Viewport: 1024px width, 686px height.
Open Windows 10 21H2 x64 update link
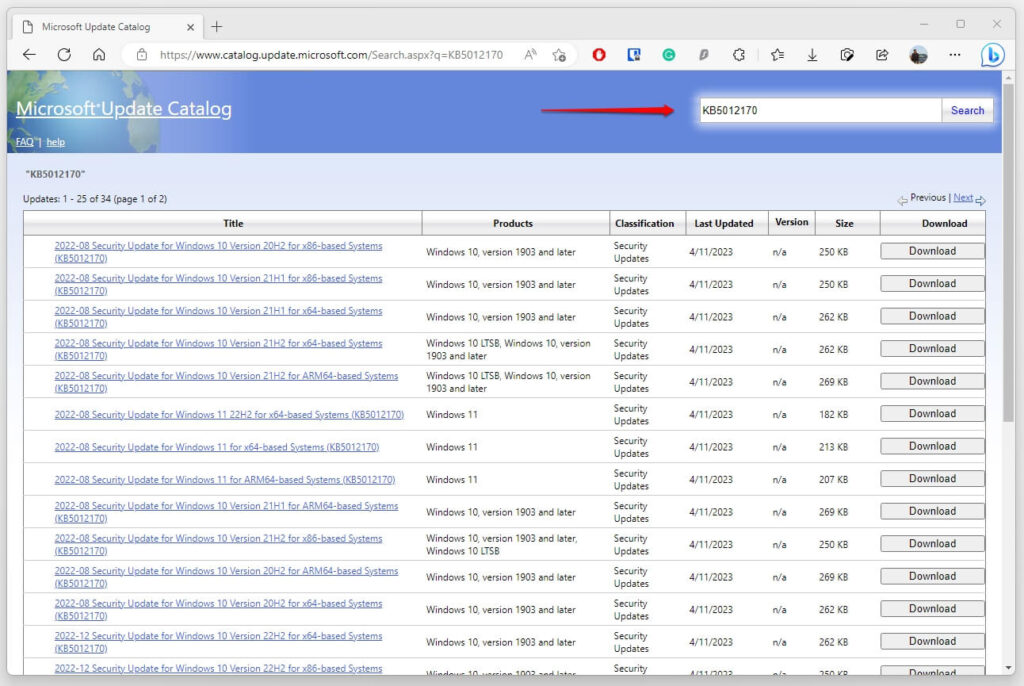pyautogui.click(x=218, y=350)
